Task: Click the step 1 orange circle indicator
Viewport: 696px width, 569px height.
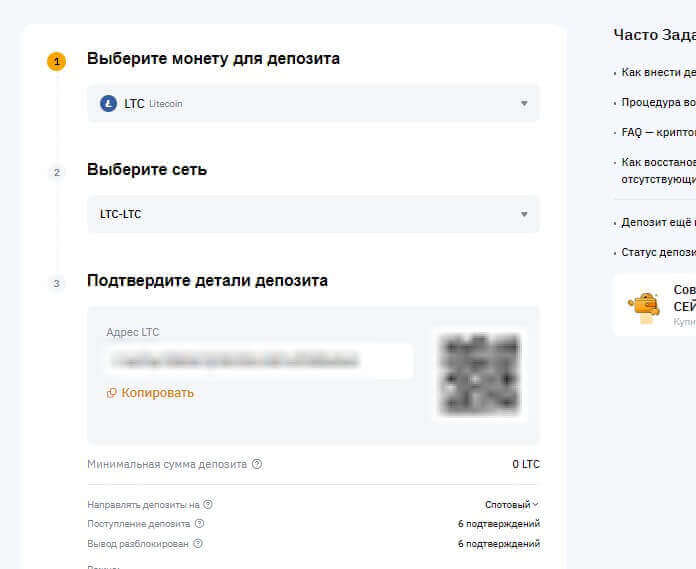Action: [56, 61]
